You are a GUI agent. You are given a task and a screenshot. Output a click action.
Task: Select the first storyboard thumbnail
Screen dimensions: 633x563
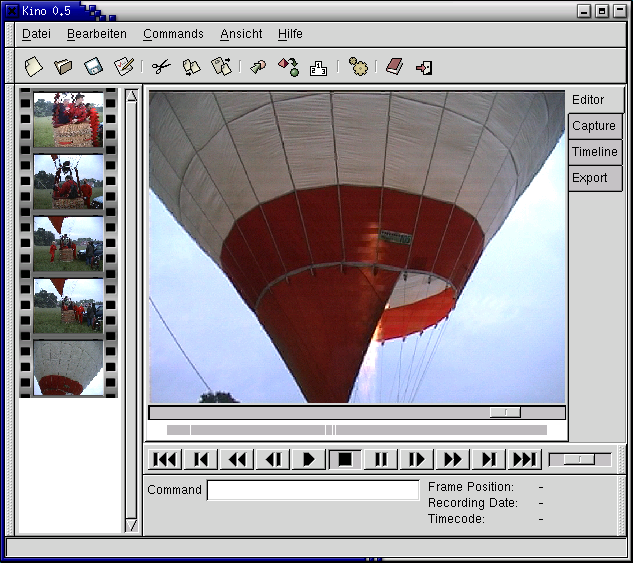68,120
